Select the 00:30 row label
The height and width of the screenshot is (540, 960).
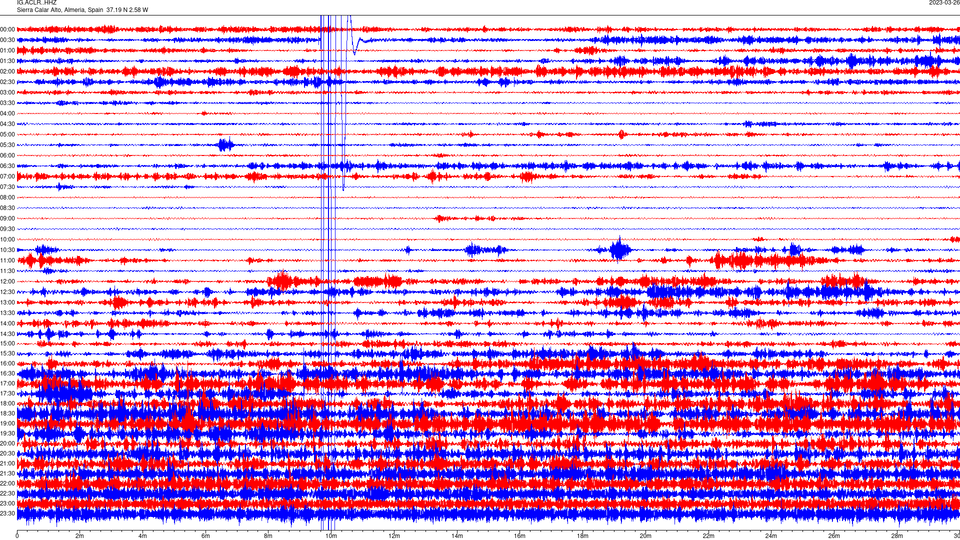pos(7,40)
